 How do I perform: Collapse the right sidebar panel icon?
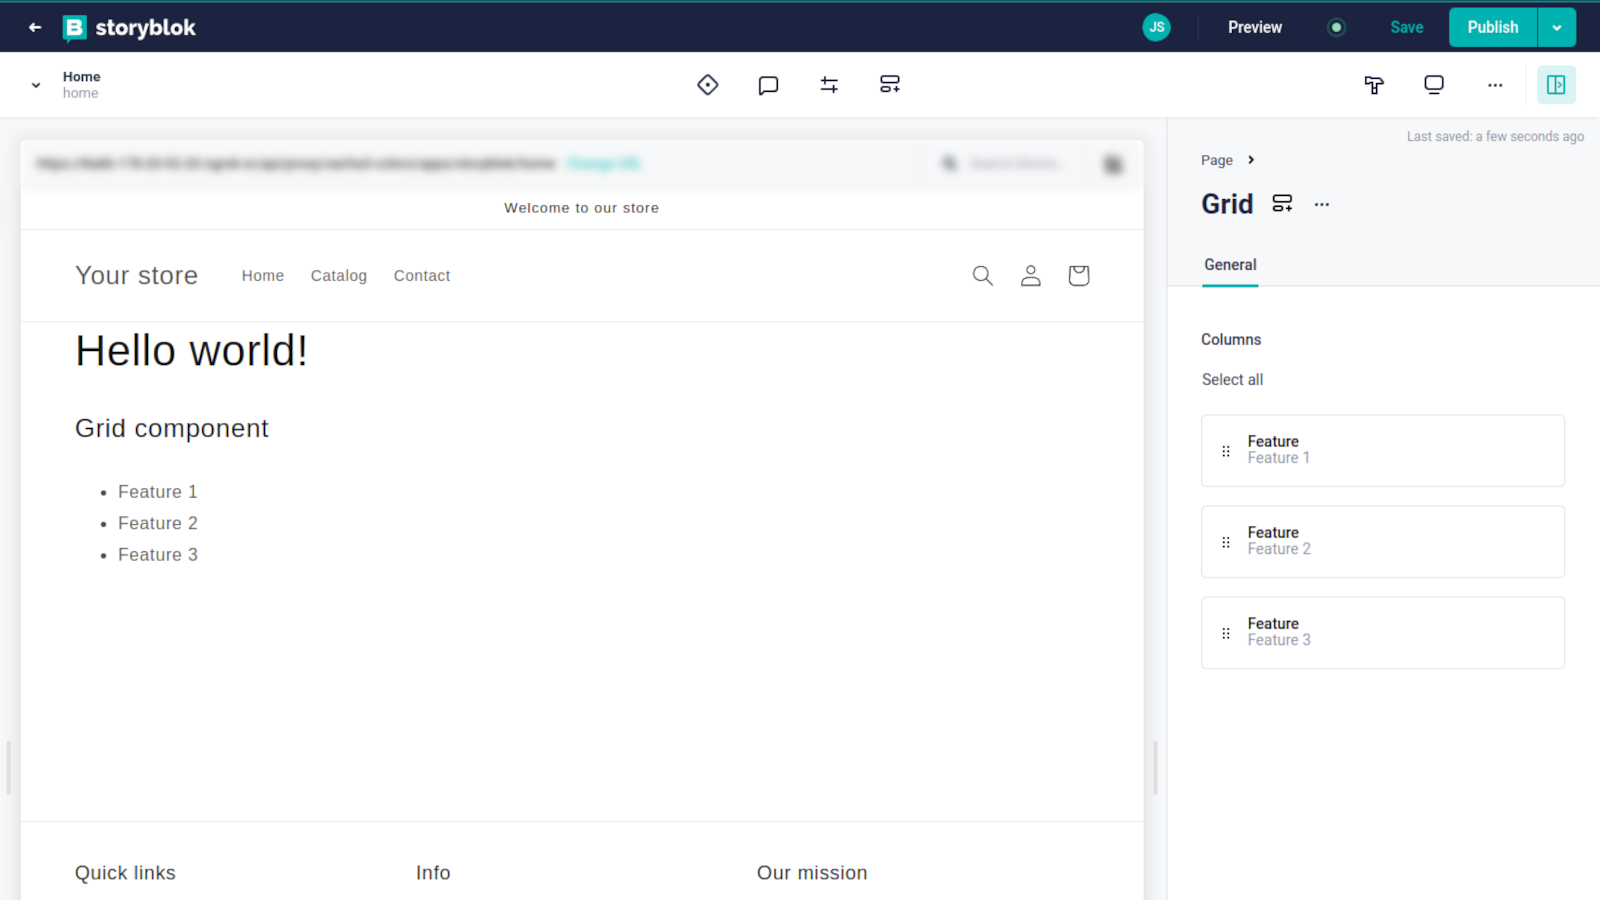tap(1556, 84)
